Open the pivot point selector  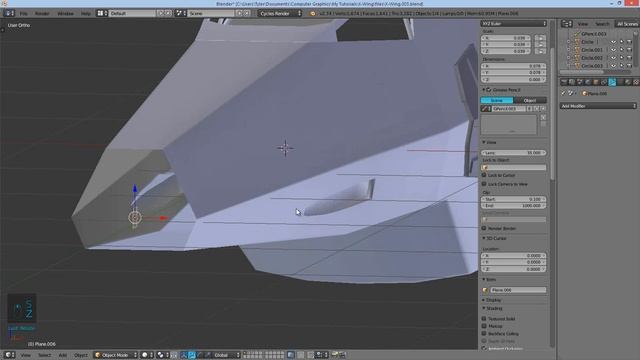(x=163, y=355)
